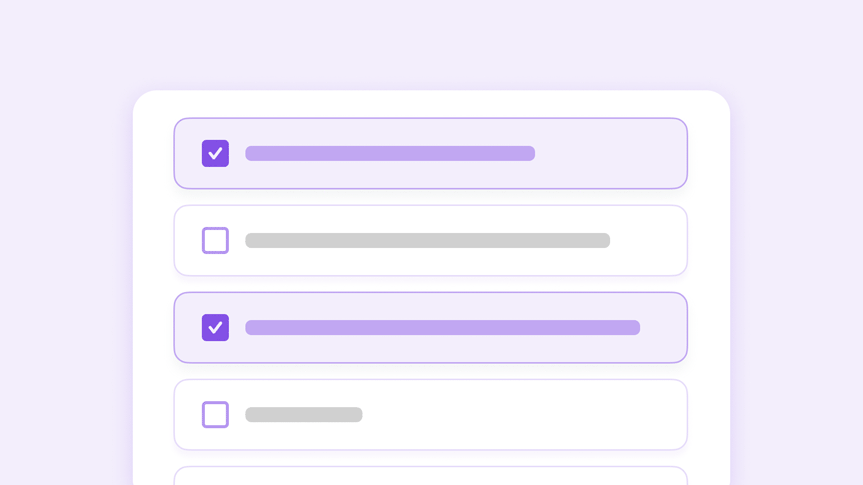Uncheck the third row's purple checkbox

pos(215,327)
